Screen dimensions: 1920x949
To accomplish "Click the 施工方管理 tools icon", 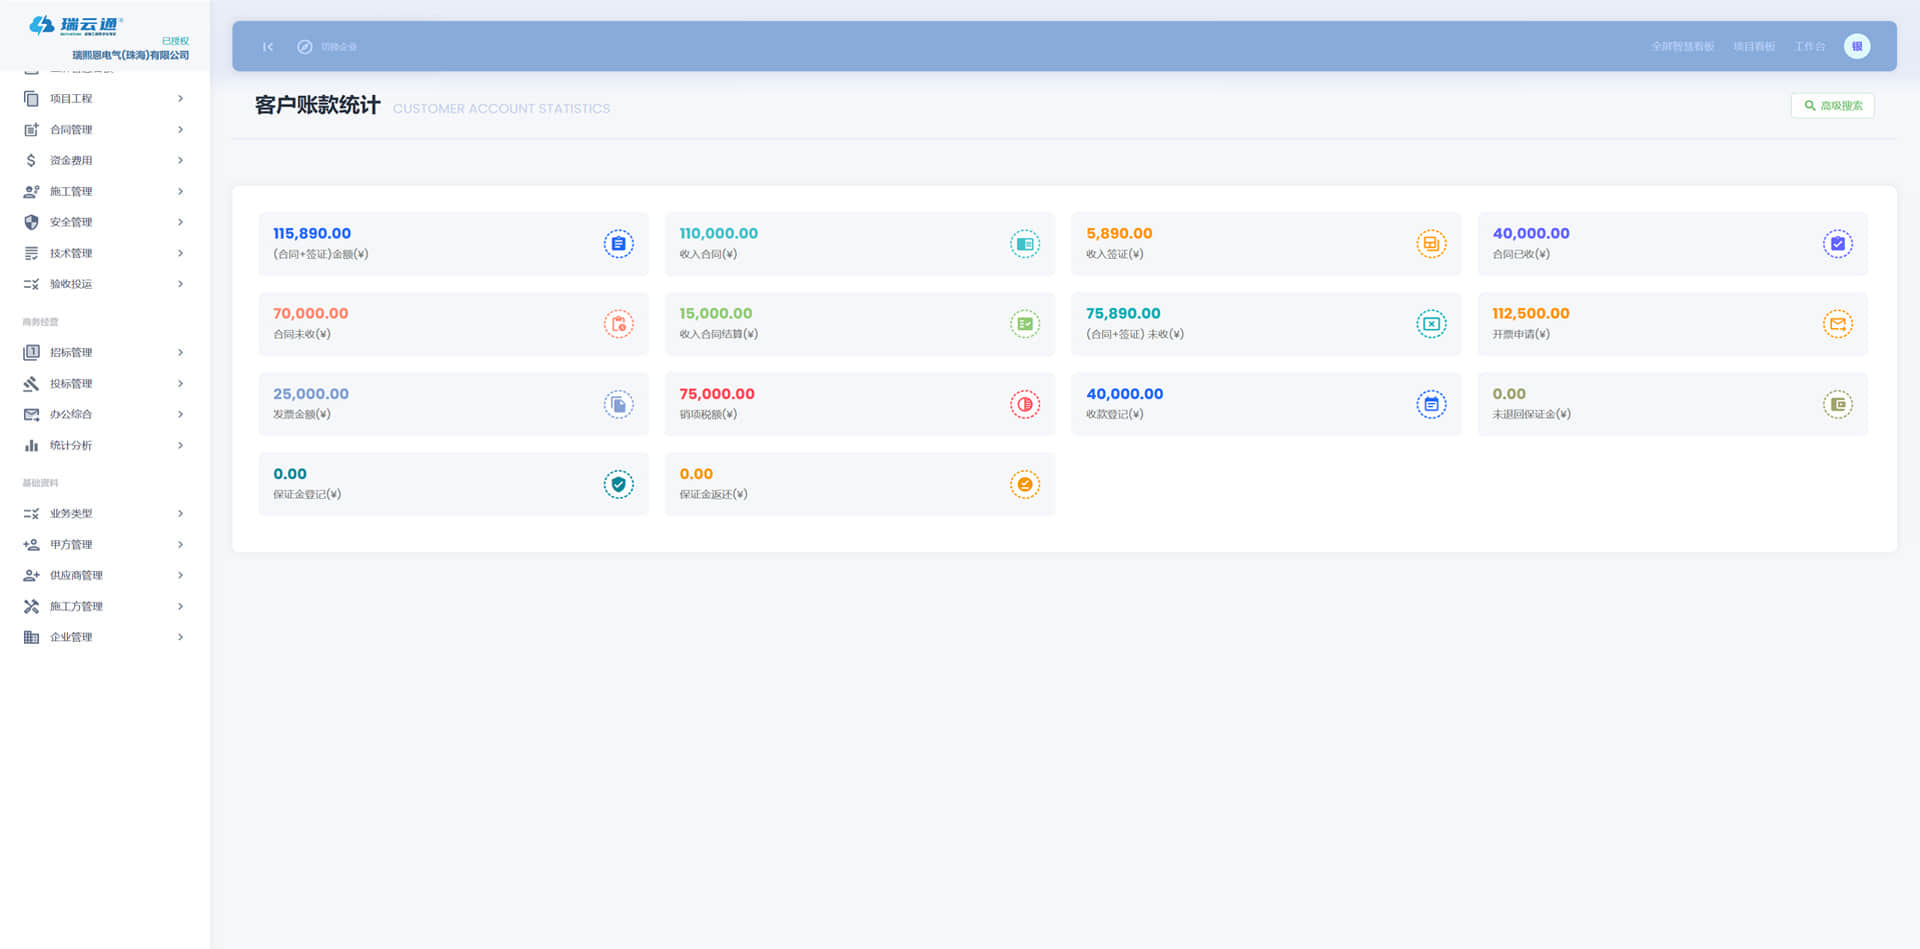I will pyautogui.click(x=31, y=606).
